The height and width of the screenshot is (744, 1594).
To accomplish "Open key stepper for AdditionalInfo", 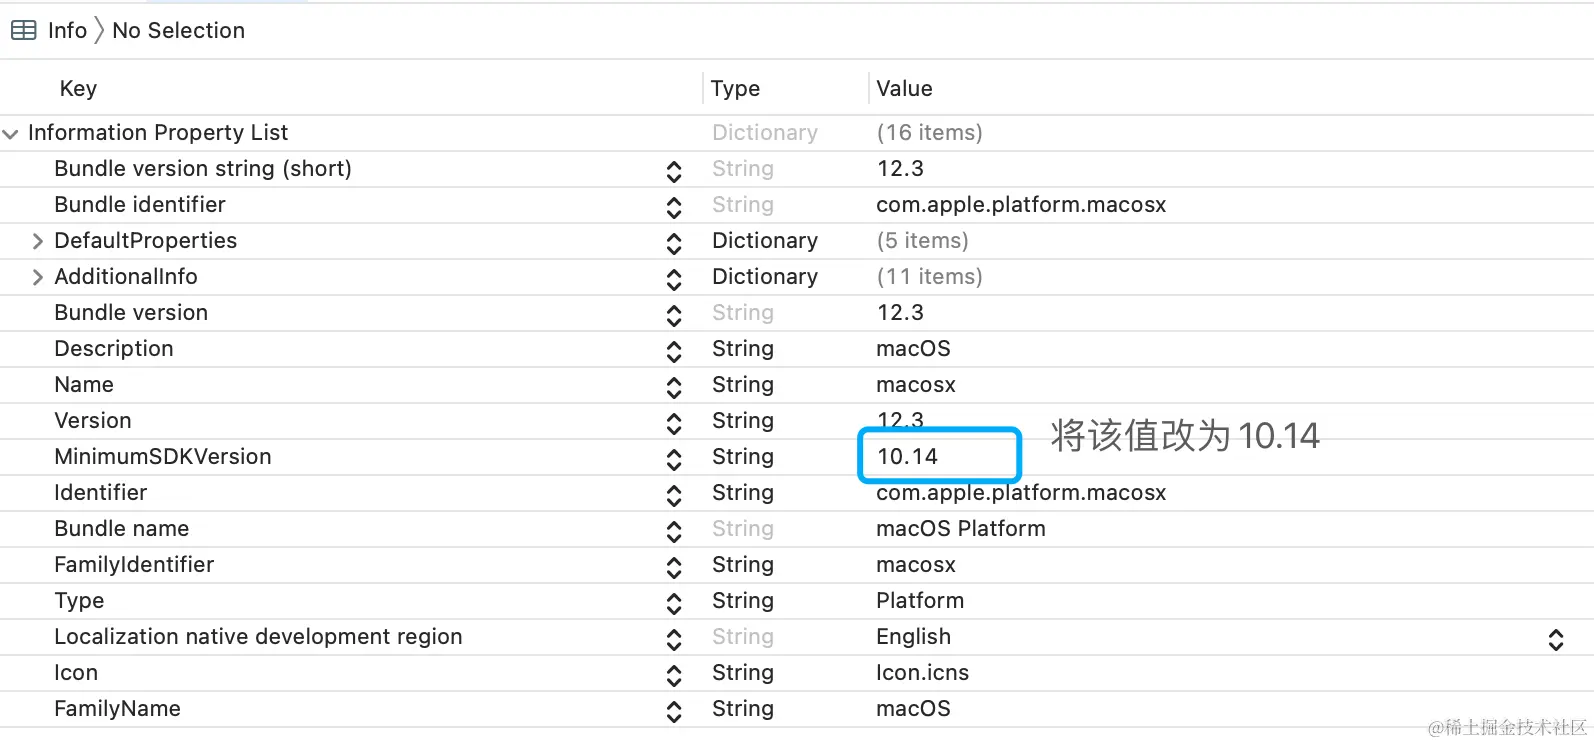I will tap(674, 279).
